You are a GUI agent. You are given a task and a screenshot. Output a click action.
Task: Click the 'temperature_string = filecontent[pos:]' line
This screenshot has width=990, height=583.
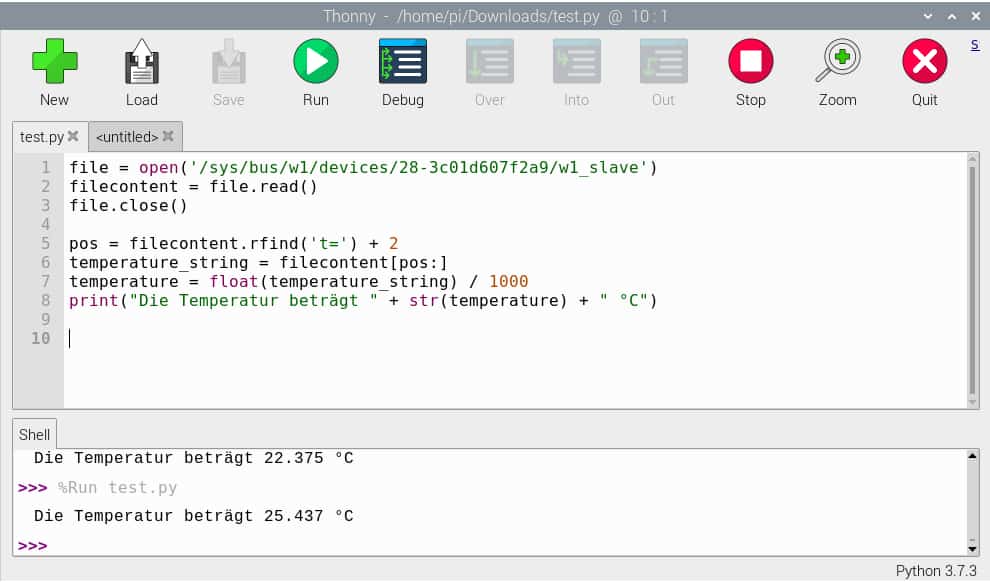coord(258,262)
